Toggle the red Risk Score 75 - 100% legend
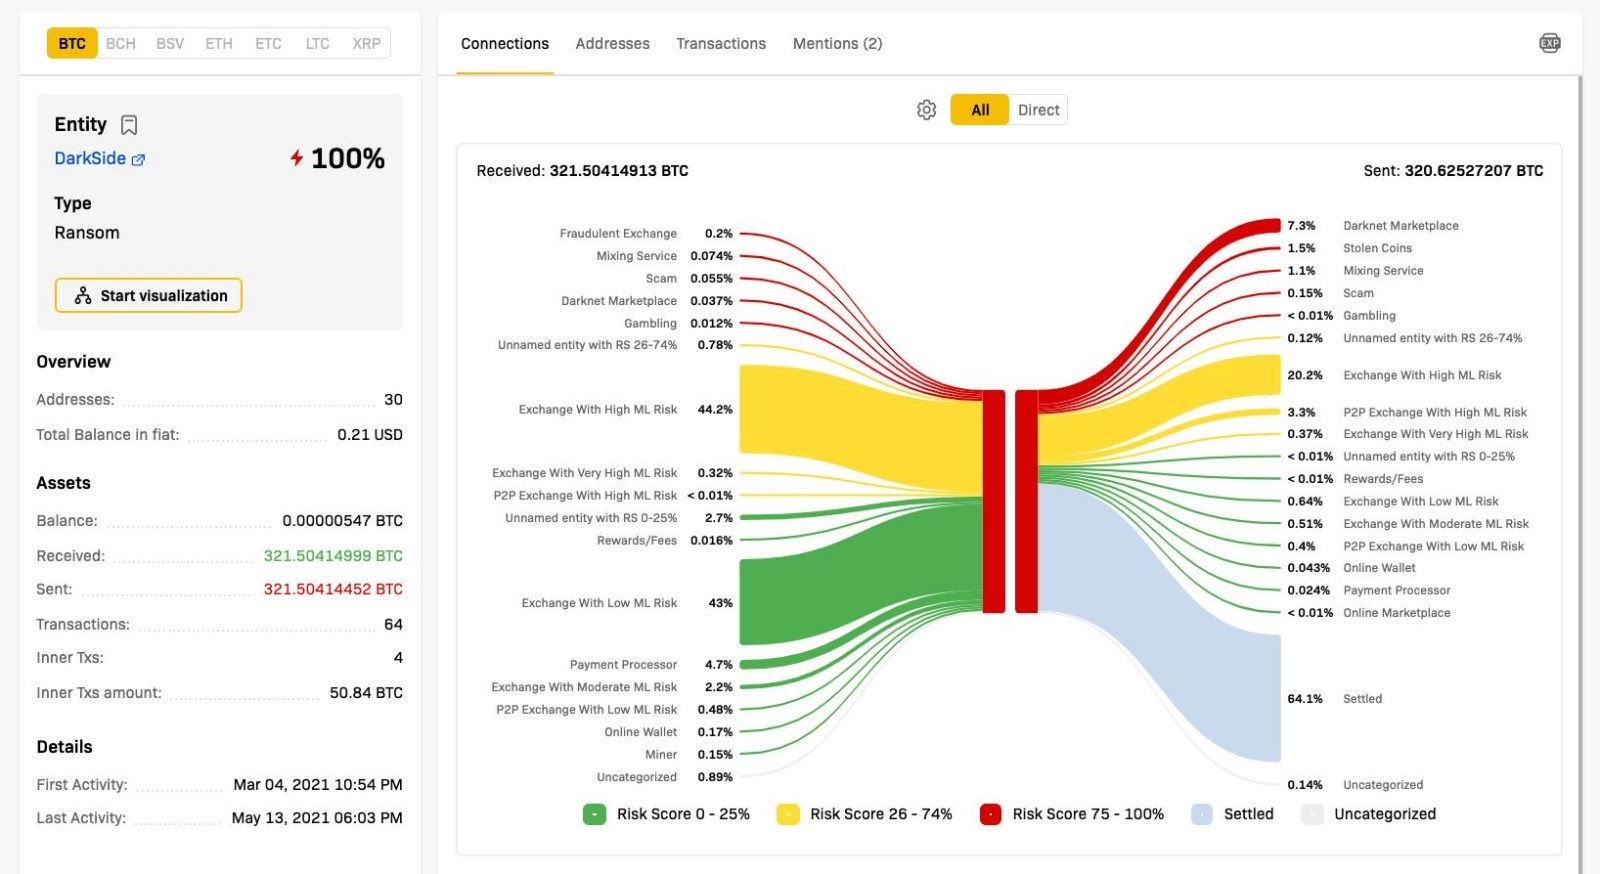This screenshot has width=1600, height=874. (990, 814)
